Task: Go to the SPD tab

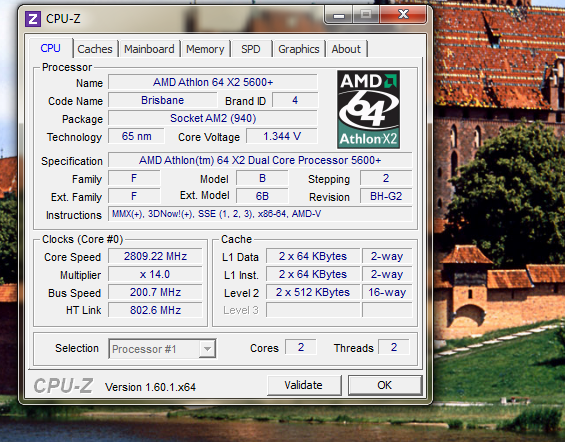Action: [251, 49]
